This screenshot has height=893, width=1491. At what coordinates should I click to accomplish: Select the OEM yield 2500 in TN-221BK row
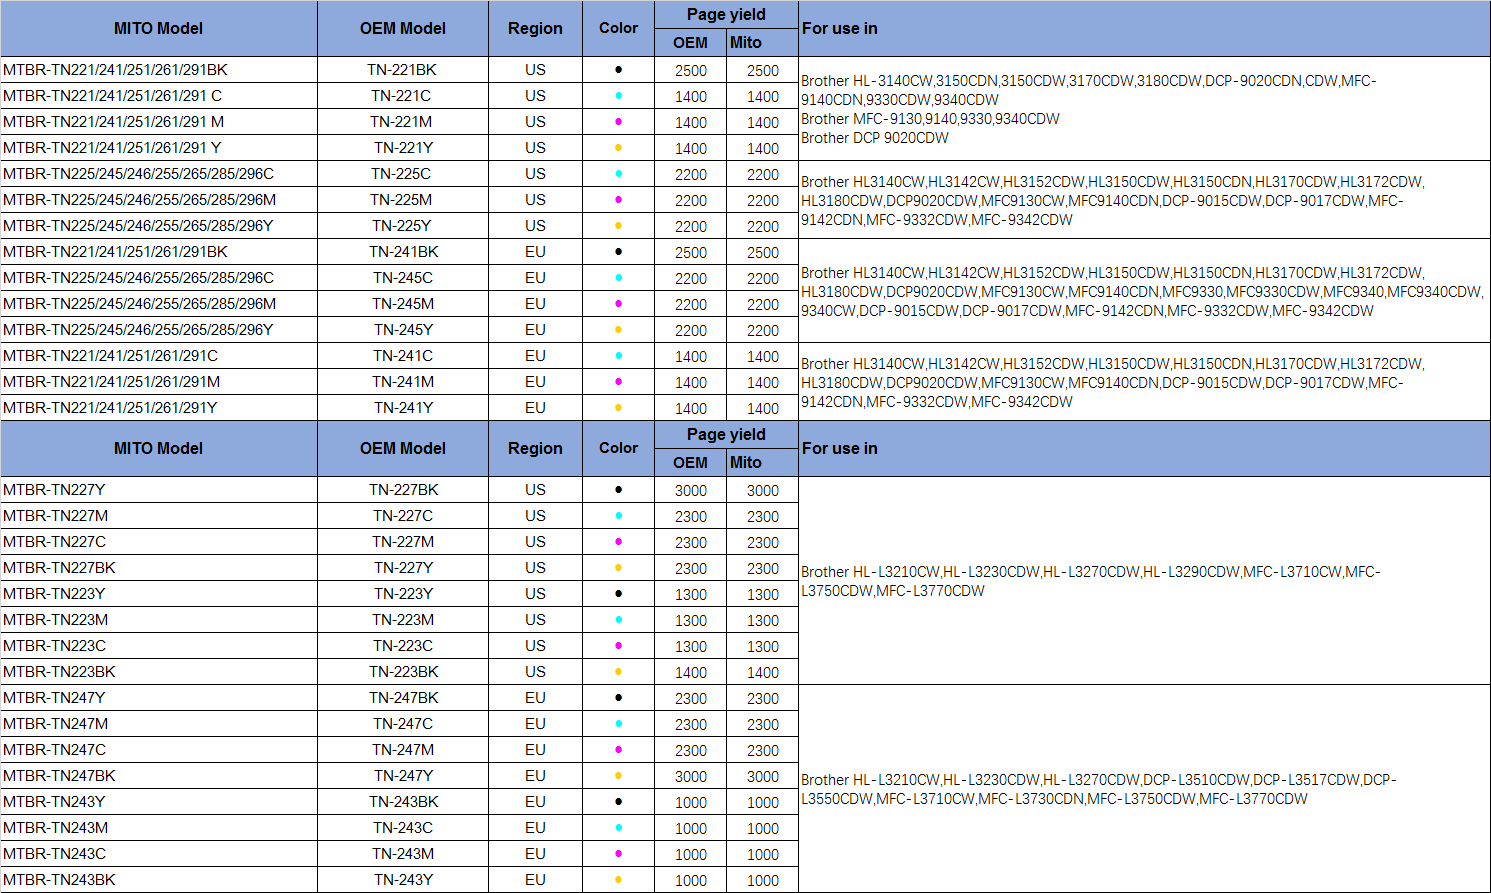[x=690, y=71]
